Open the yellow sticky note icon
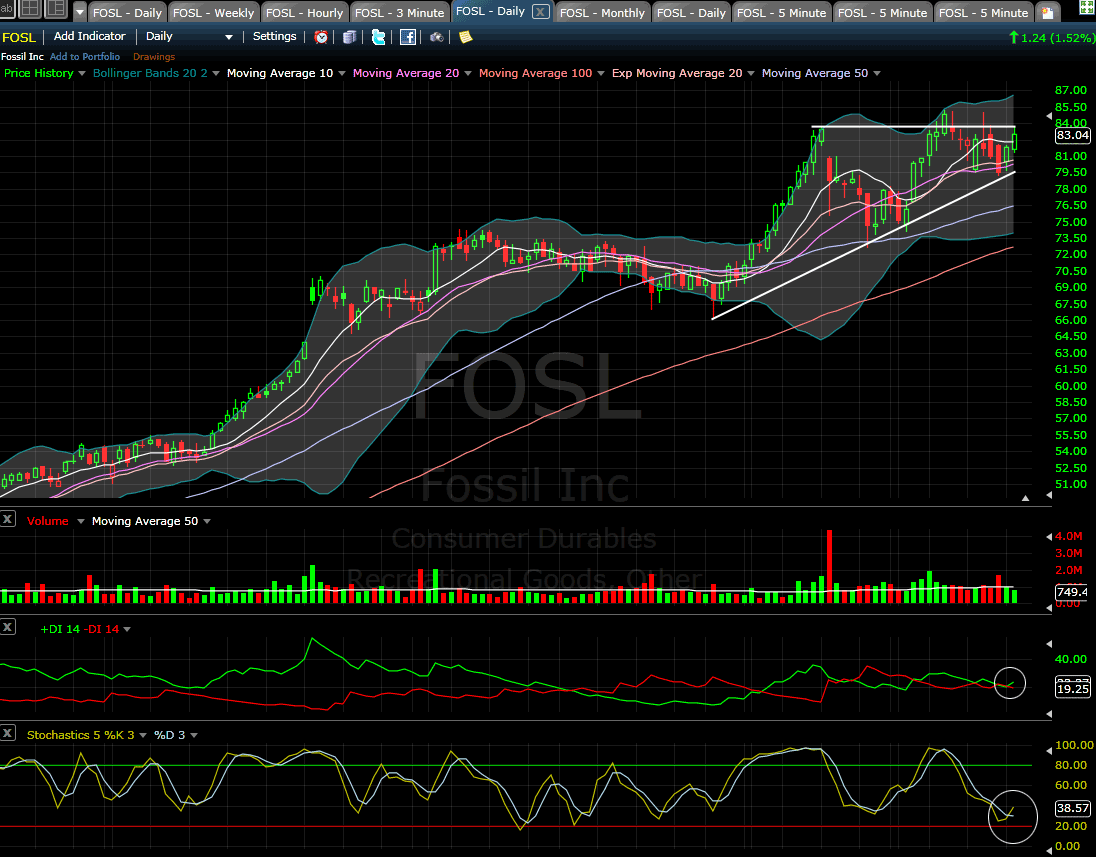The image size is (1096, 857). (466, 37)
